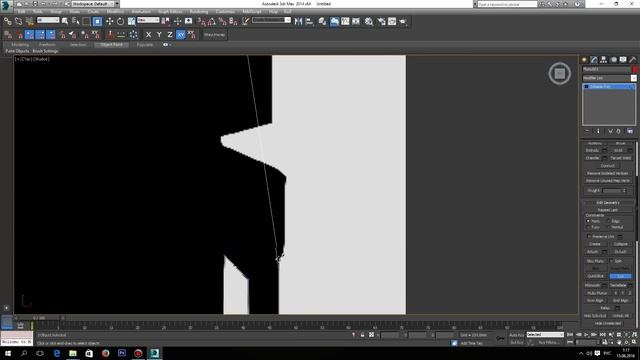Click the Unlink Selection tool

[x=18, y=21]
